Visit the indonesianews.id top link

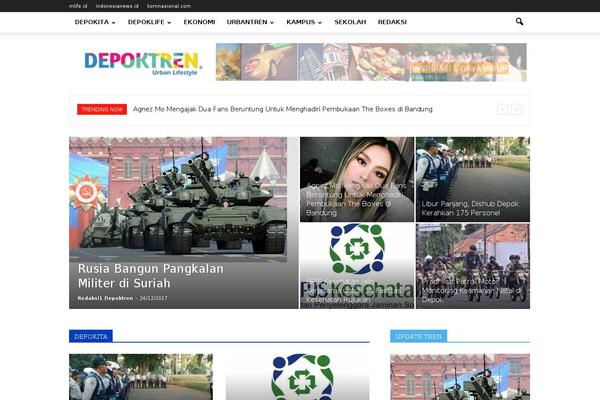[x=117, y=6]
